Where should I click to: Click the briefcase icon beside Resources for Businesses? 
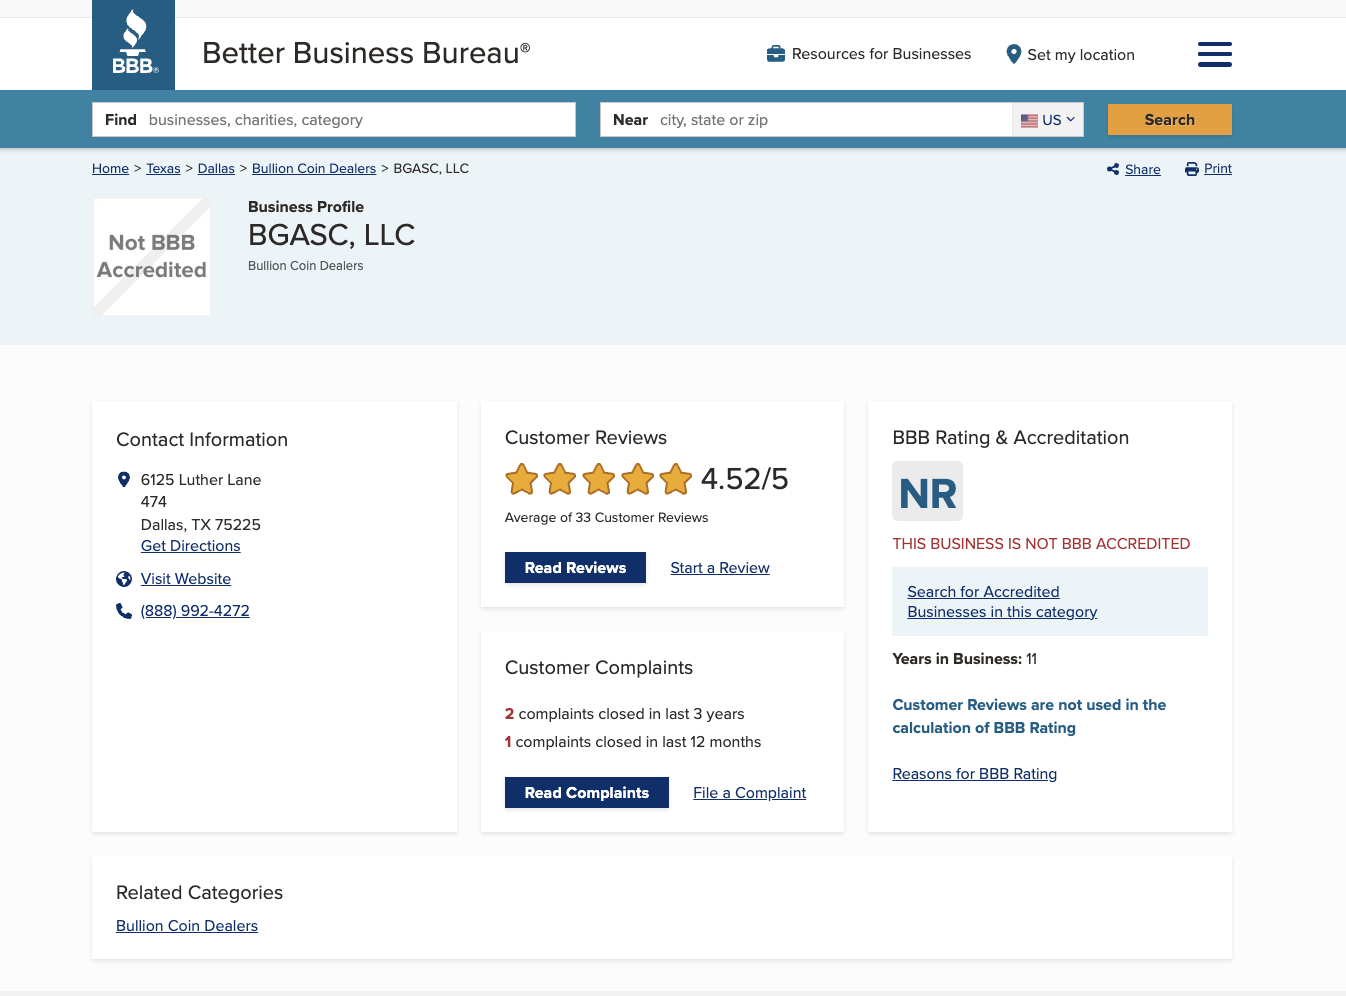pyautogui.click(x=775, y=54)
